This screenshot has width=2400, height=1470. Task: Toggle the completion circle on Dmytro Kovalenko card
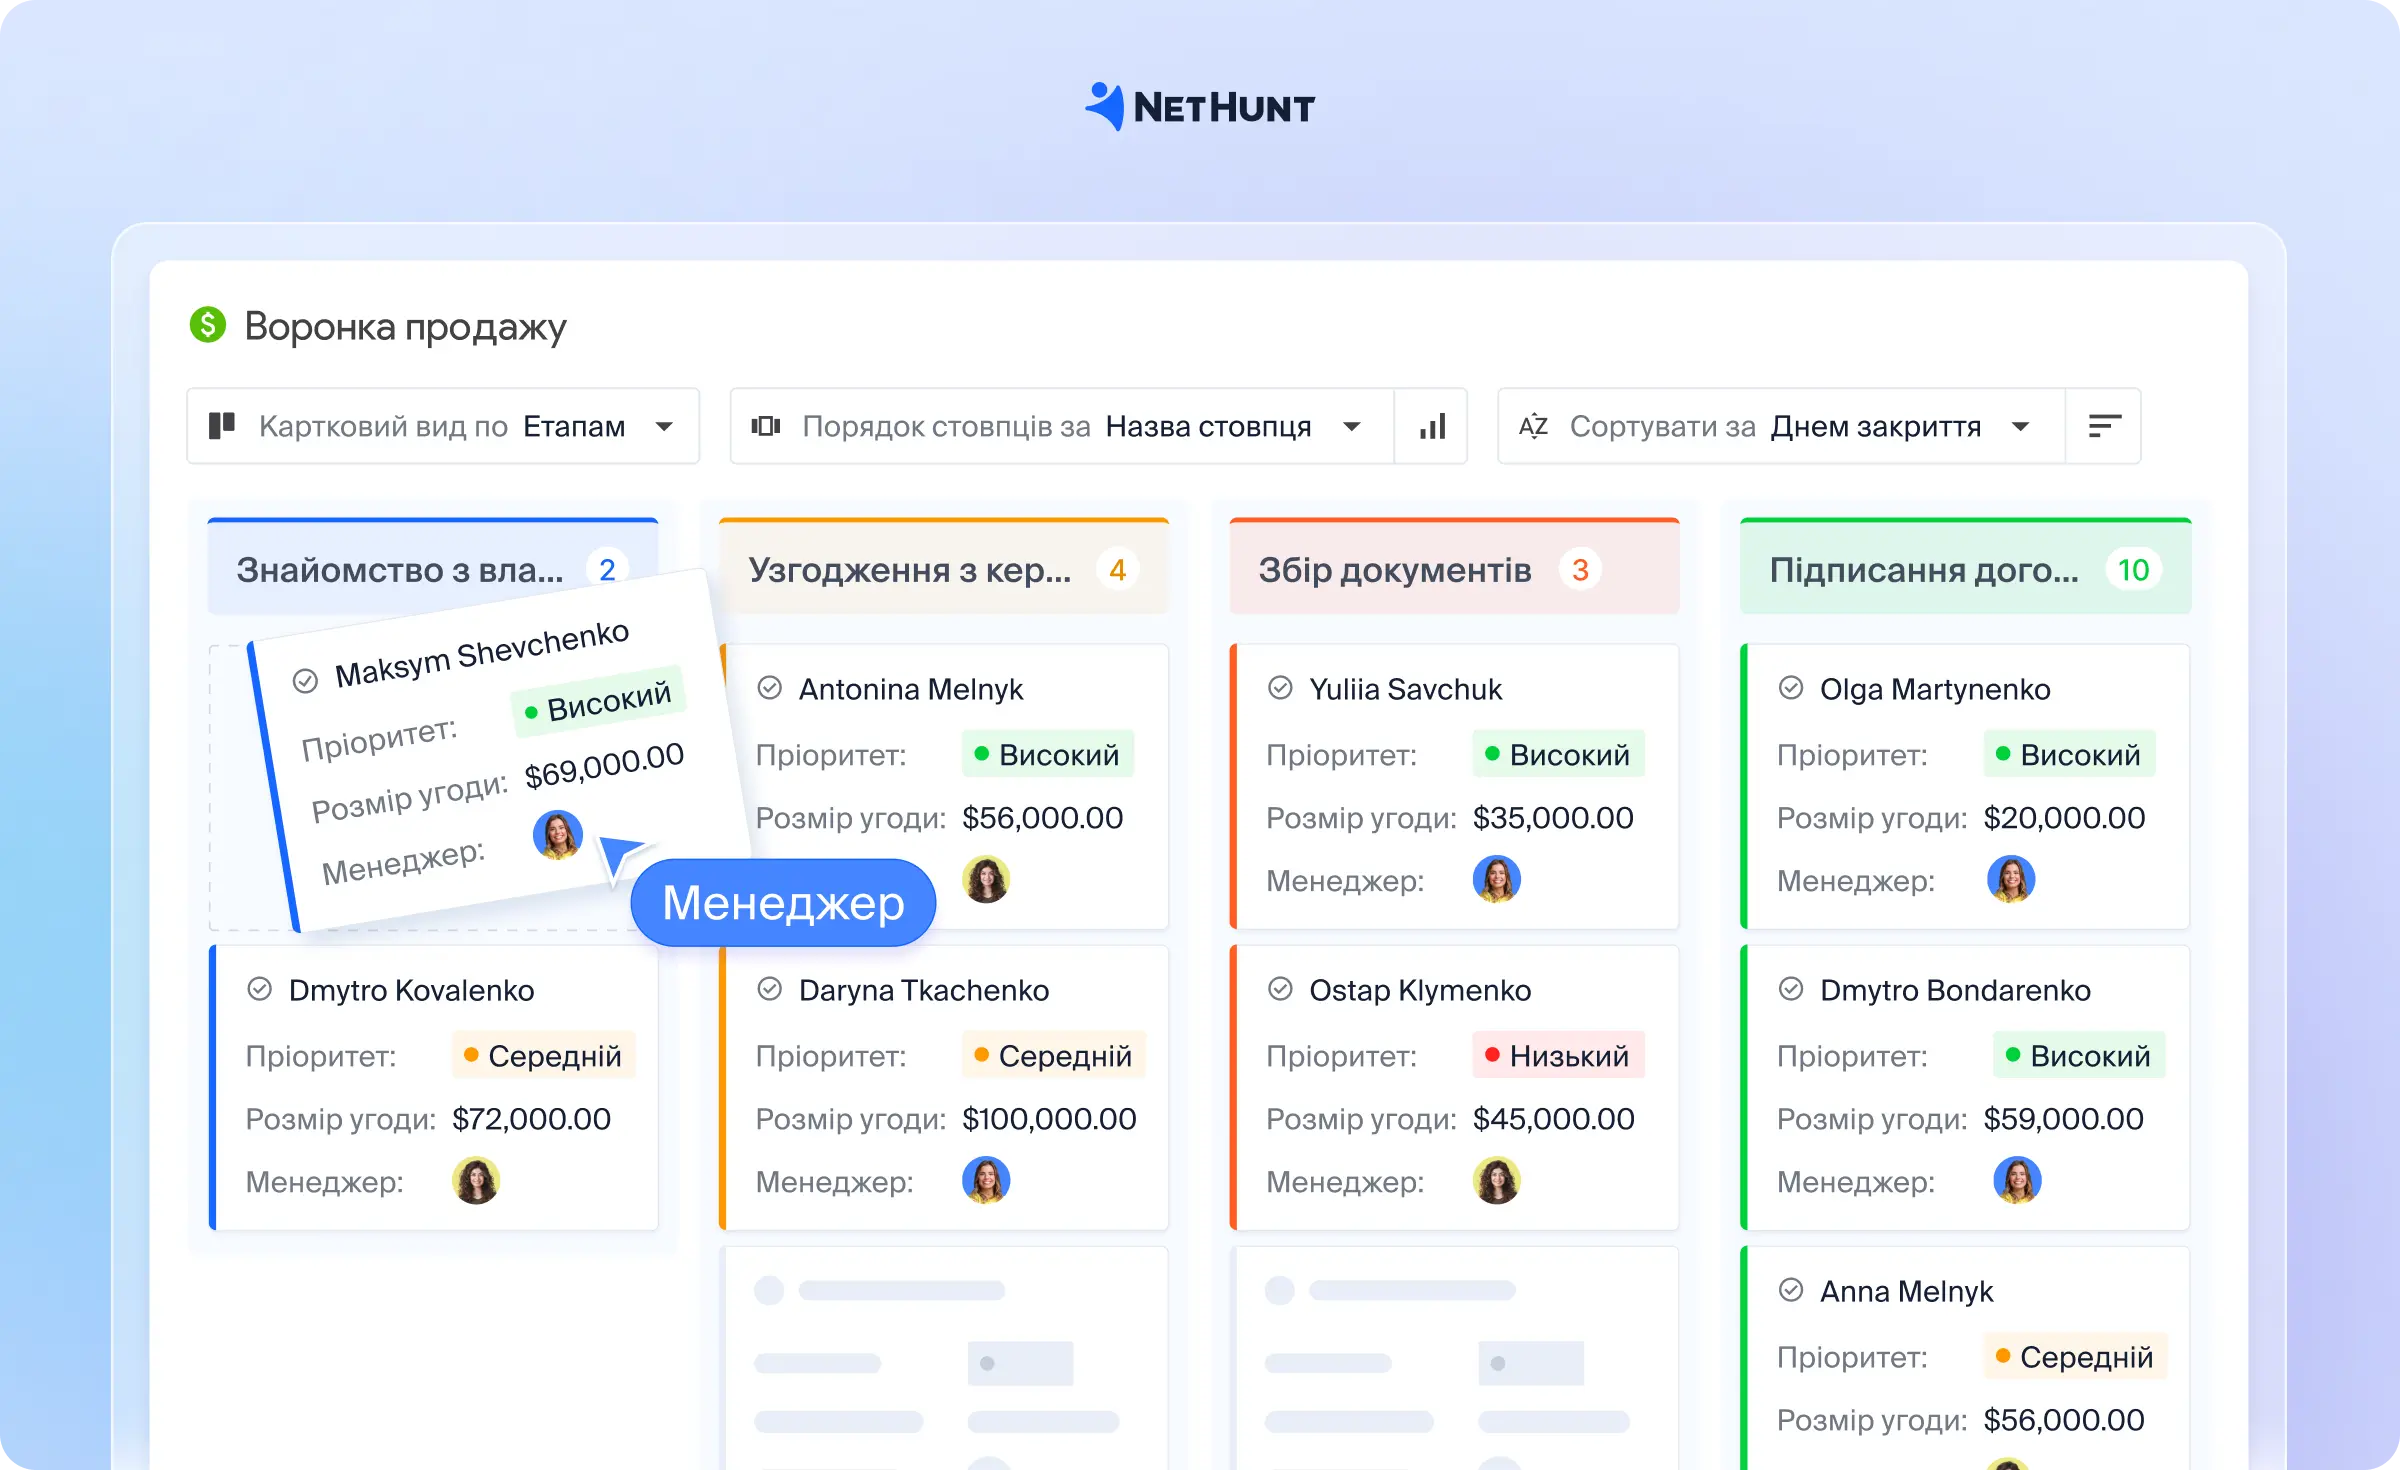click(x=259, y=990)
